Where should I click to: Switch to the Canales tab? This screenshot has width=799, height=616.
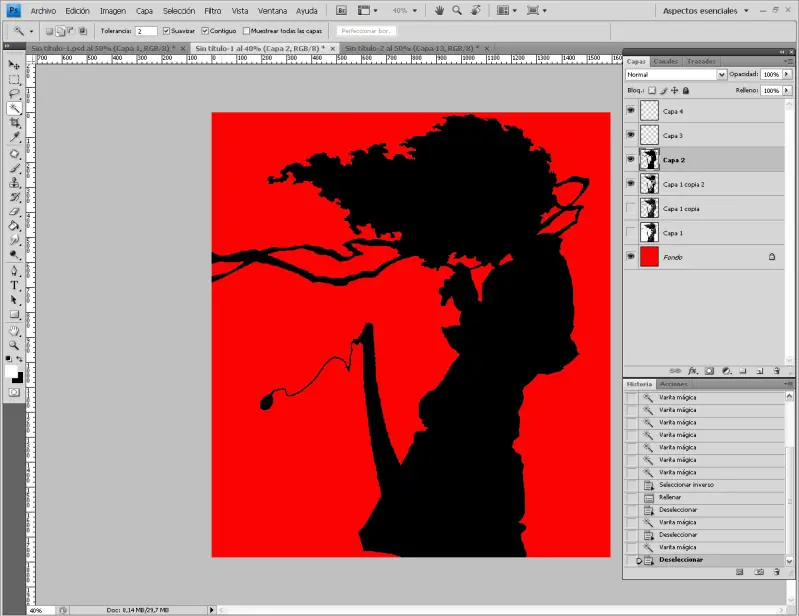(665, 61)
